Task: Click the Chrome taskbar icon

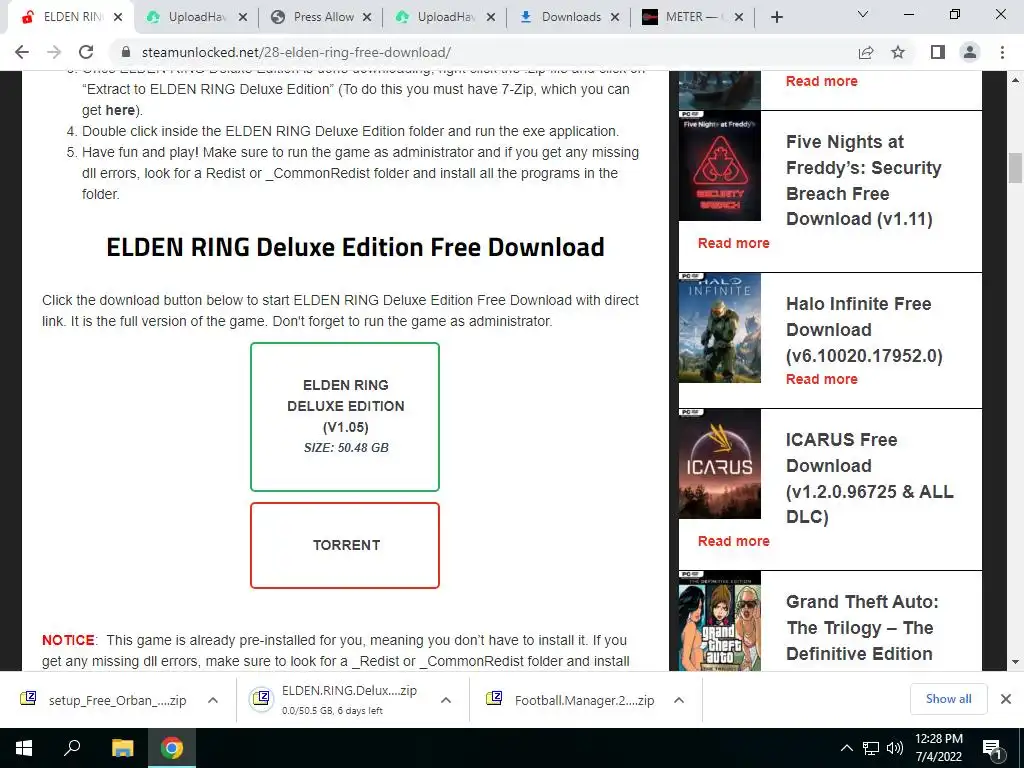Action: [172, 748]
